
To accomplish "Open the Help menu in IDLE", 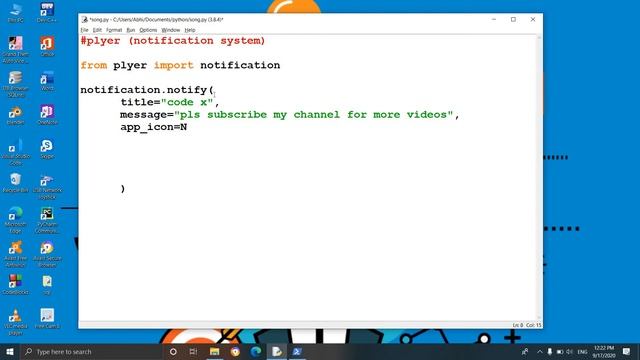I will coord(190,30).
